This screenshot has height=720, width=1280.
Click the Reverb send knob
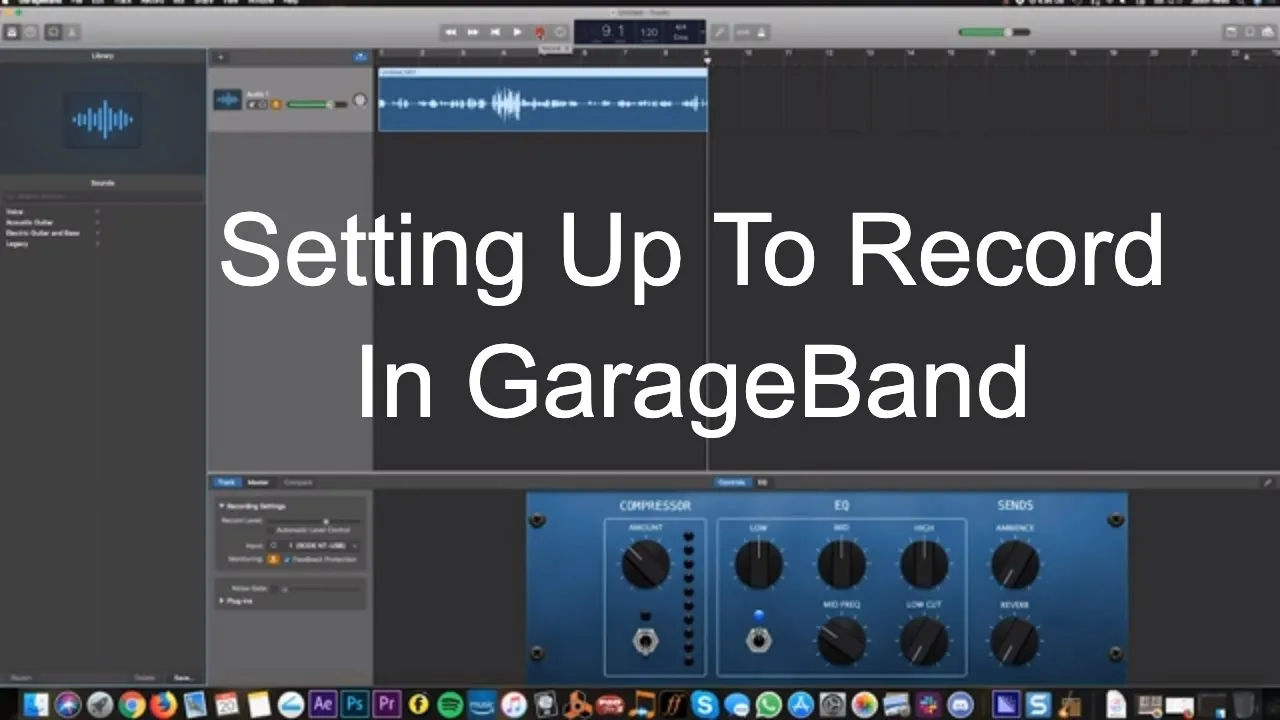point(1015,641)
